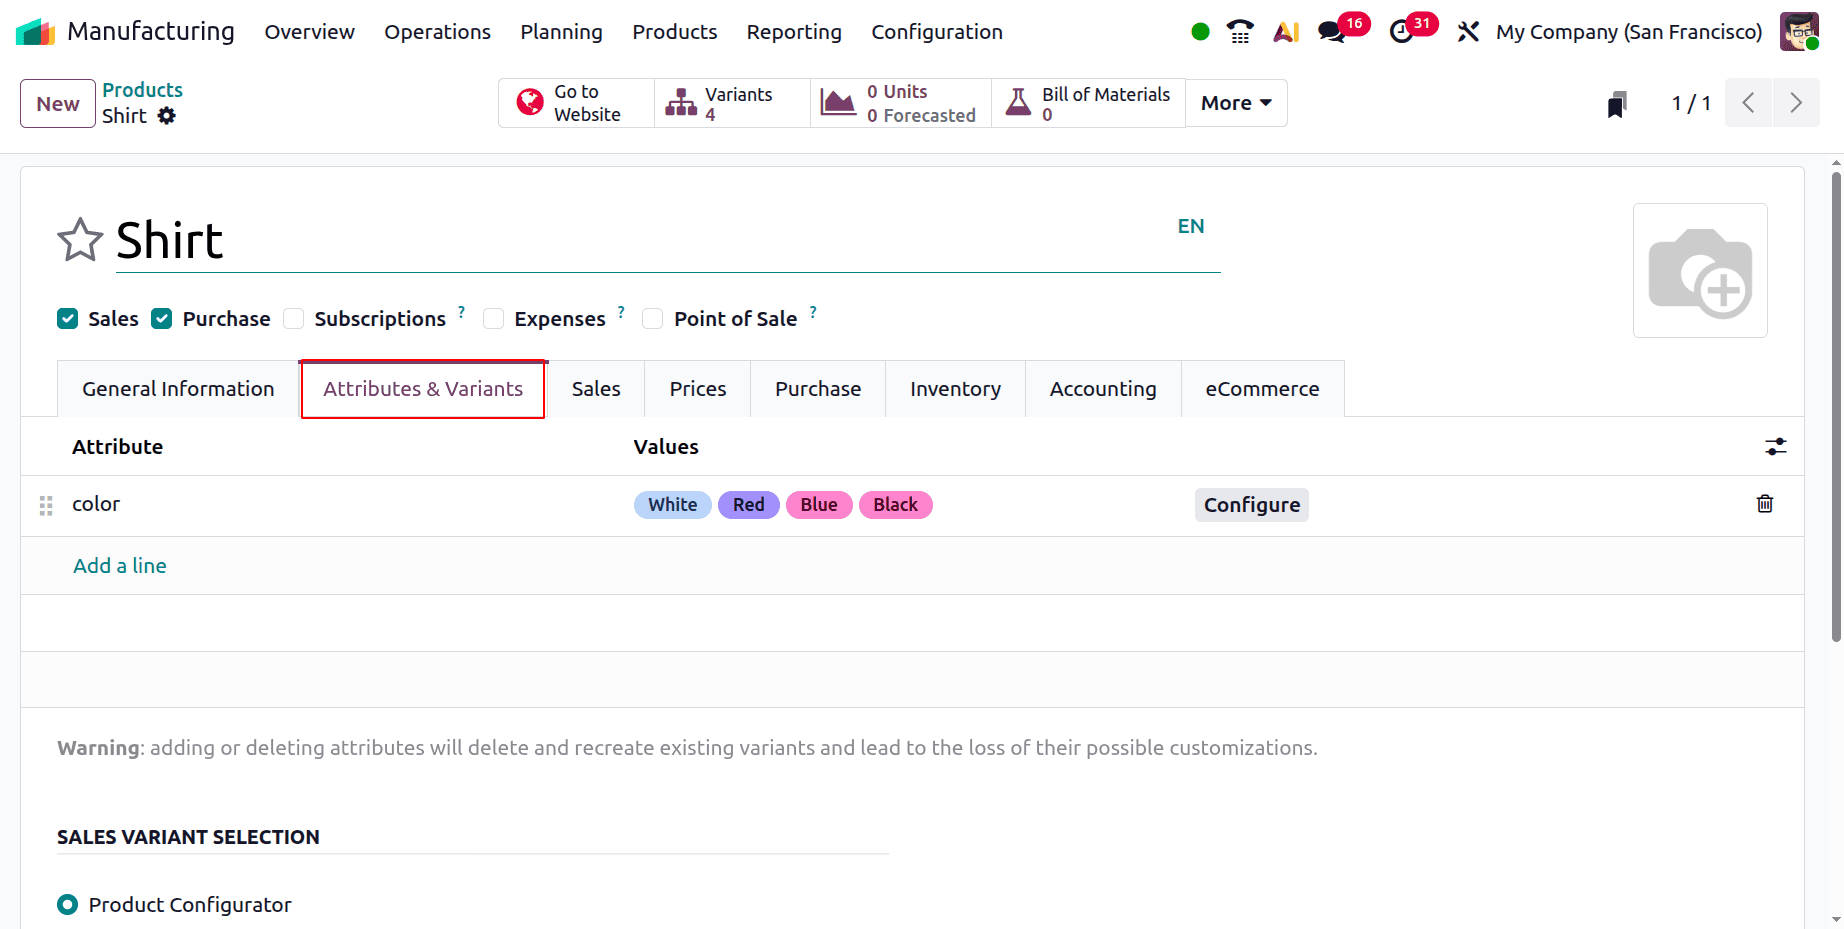
Task: Switch to the Purchase tab
Action: point(818,389)
